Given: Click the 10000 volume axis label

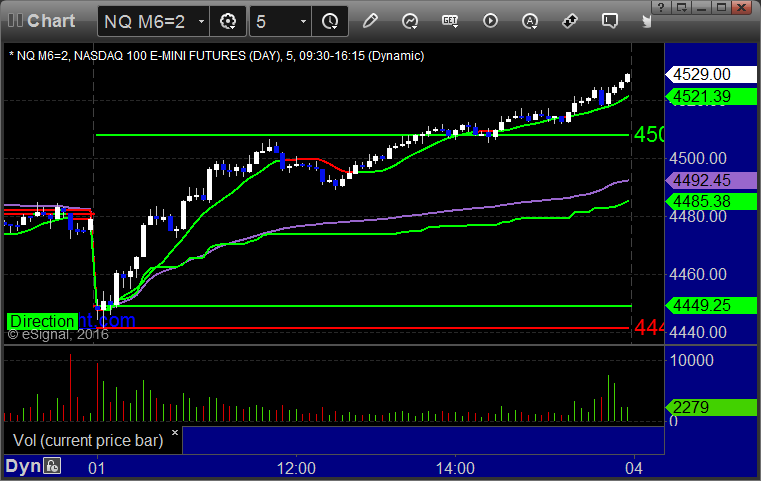Looking at the screenshot, I should pos(692,360).
